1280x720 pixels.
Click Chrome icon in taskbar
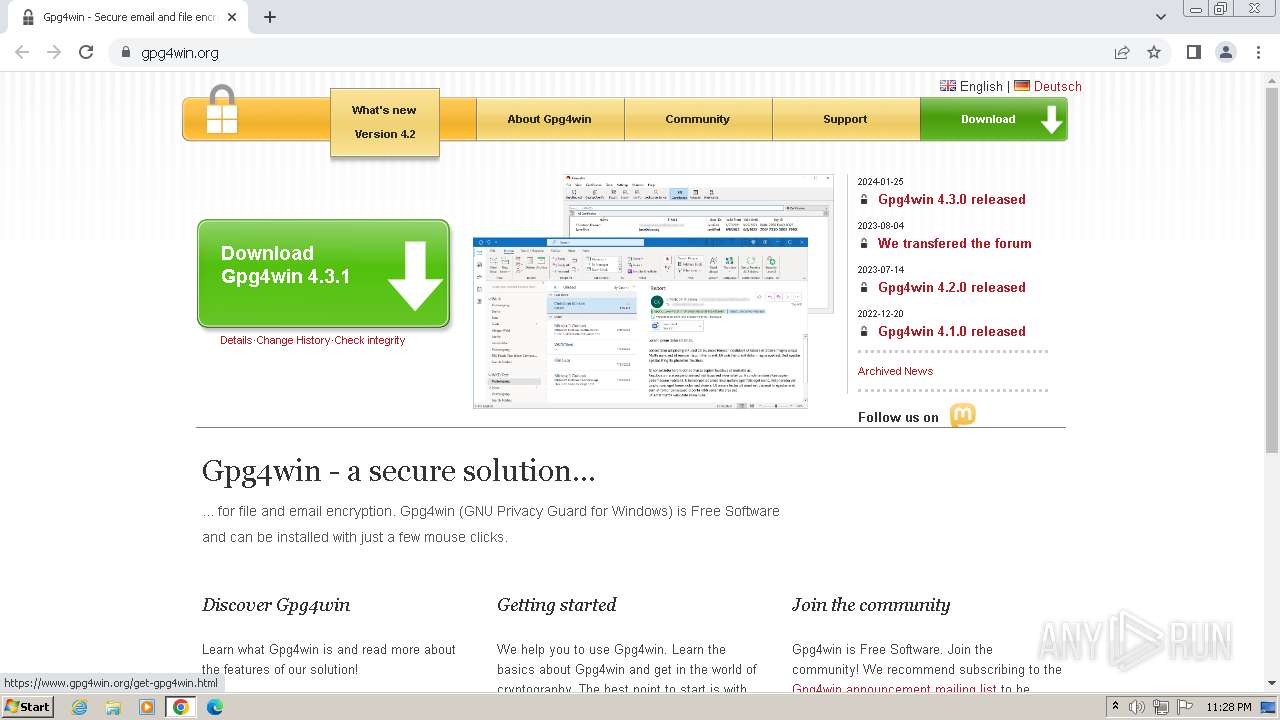(x=181, y=707)
